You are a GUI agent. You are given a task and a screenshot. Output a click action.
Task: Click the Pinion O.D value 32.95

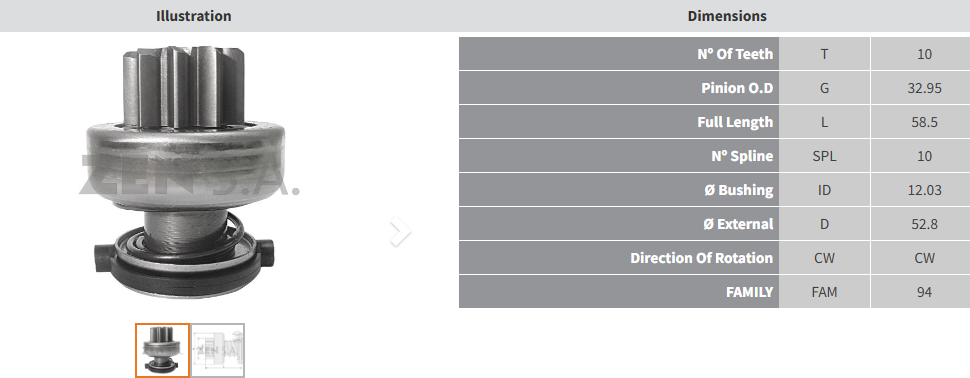(x=924, y=88)
